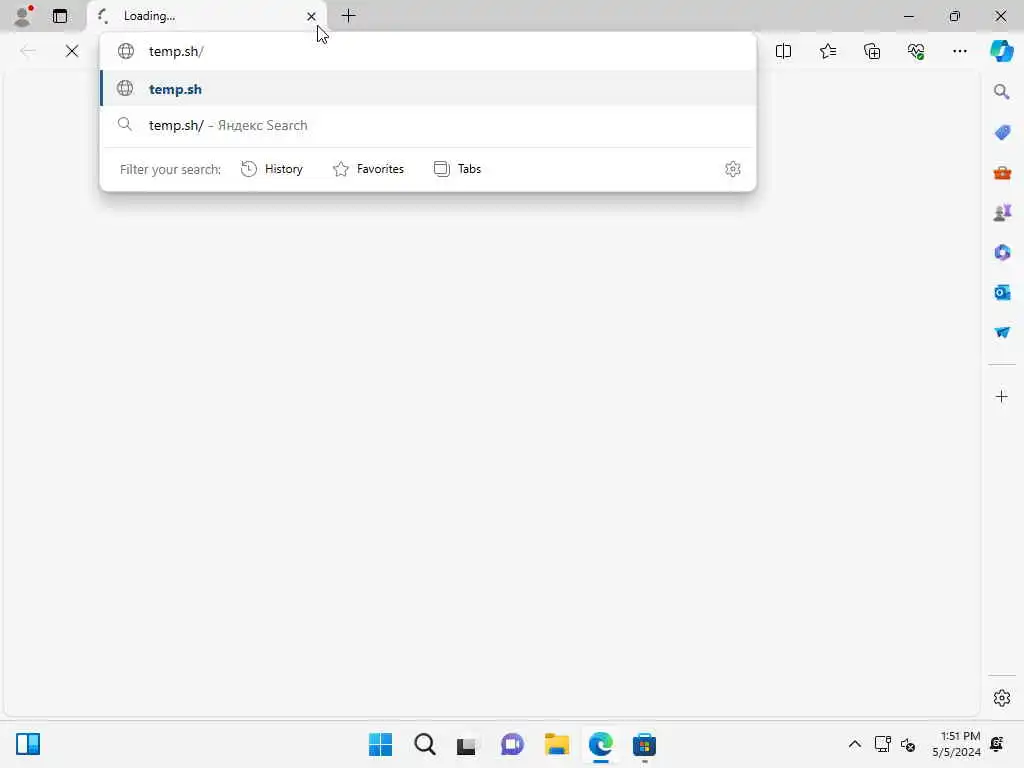Open the sidebar Games icon

click(x=1002, y=213)
